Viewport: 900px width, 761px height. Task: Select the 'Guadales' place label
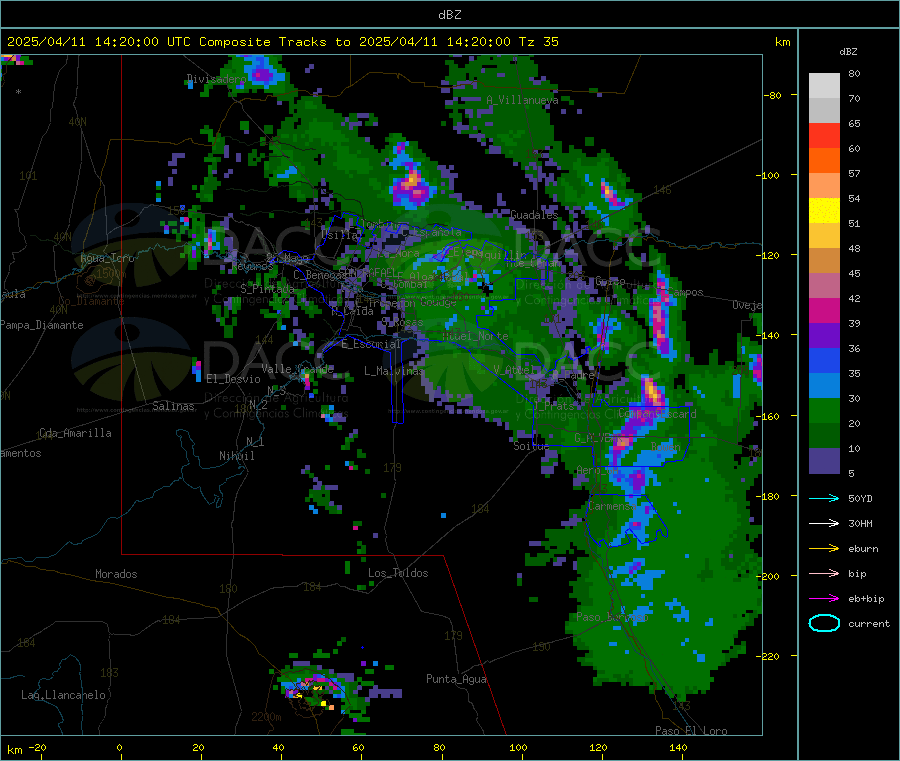tap(534, 215)
